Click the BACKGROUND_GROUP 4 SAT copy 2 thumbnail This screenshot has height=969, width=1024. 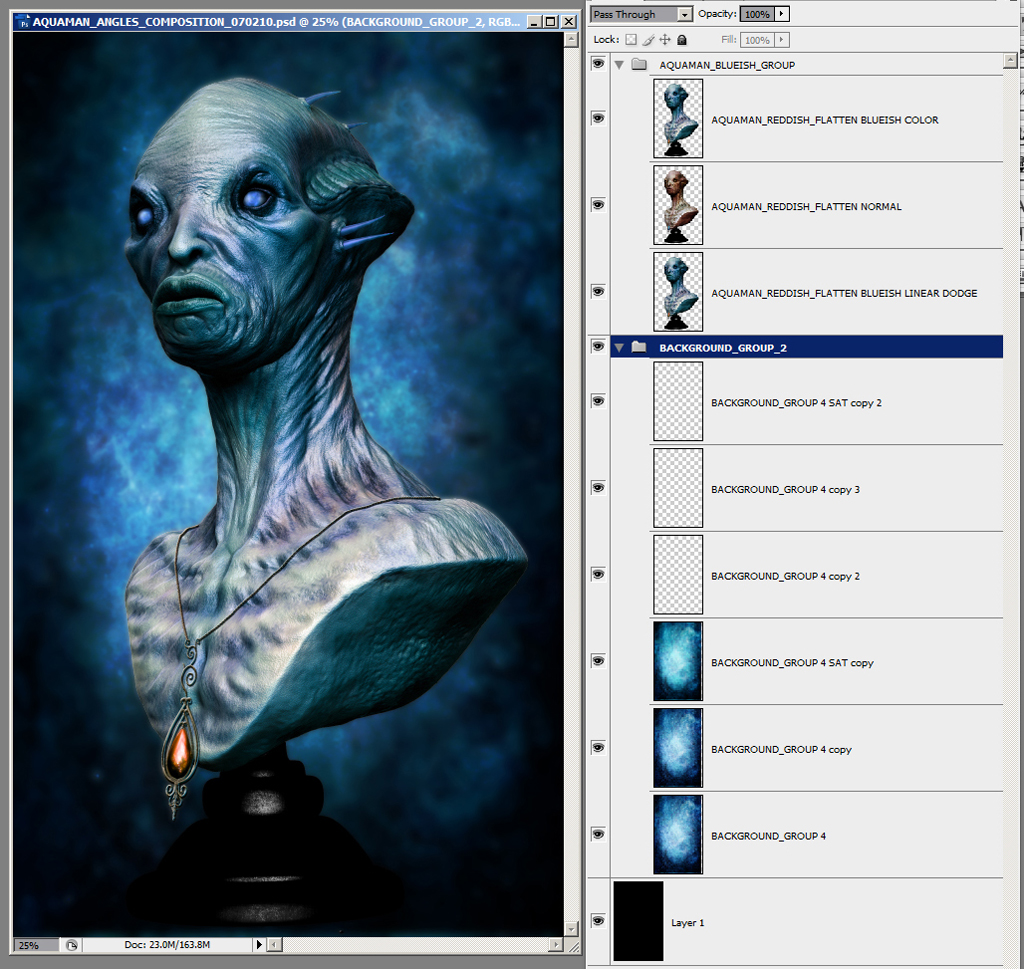point(678,402)
